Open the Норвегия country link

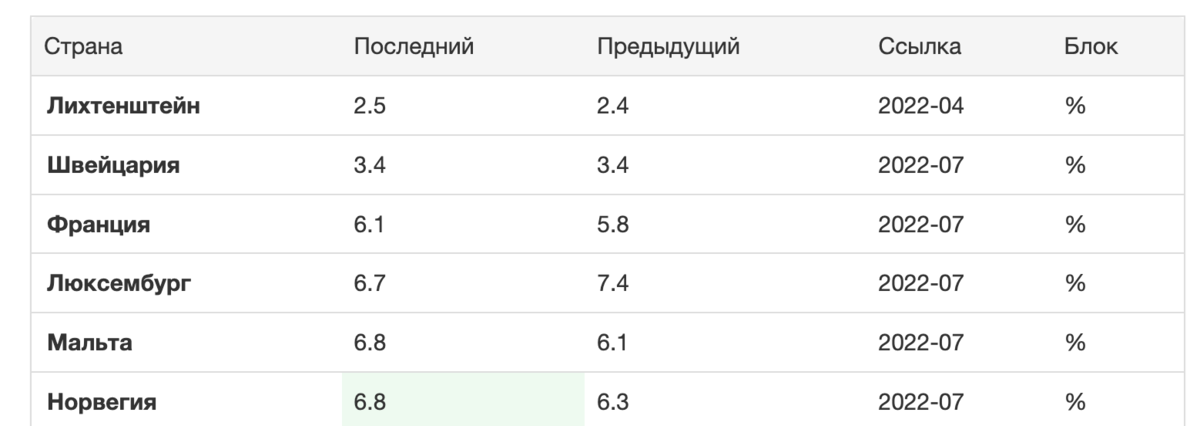coord(101,403)
